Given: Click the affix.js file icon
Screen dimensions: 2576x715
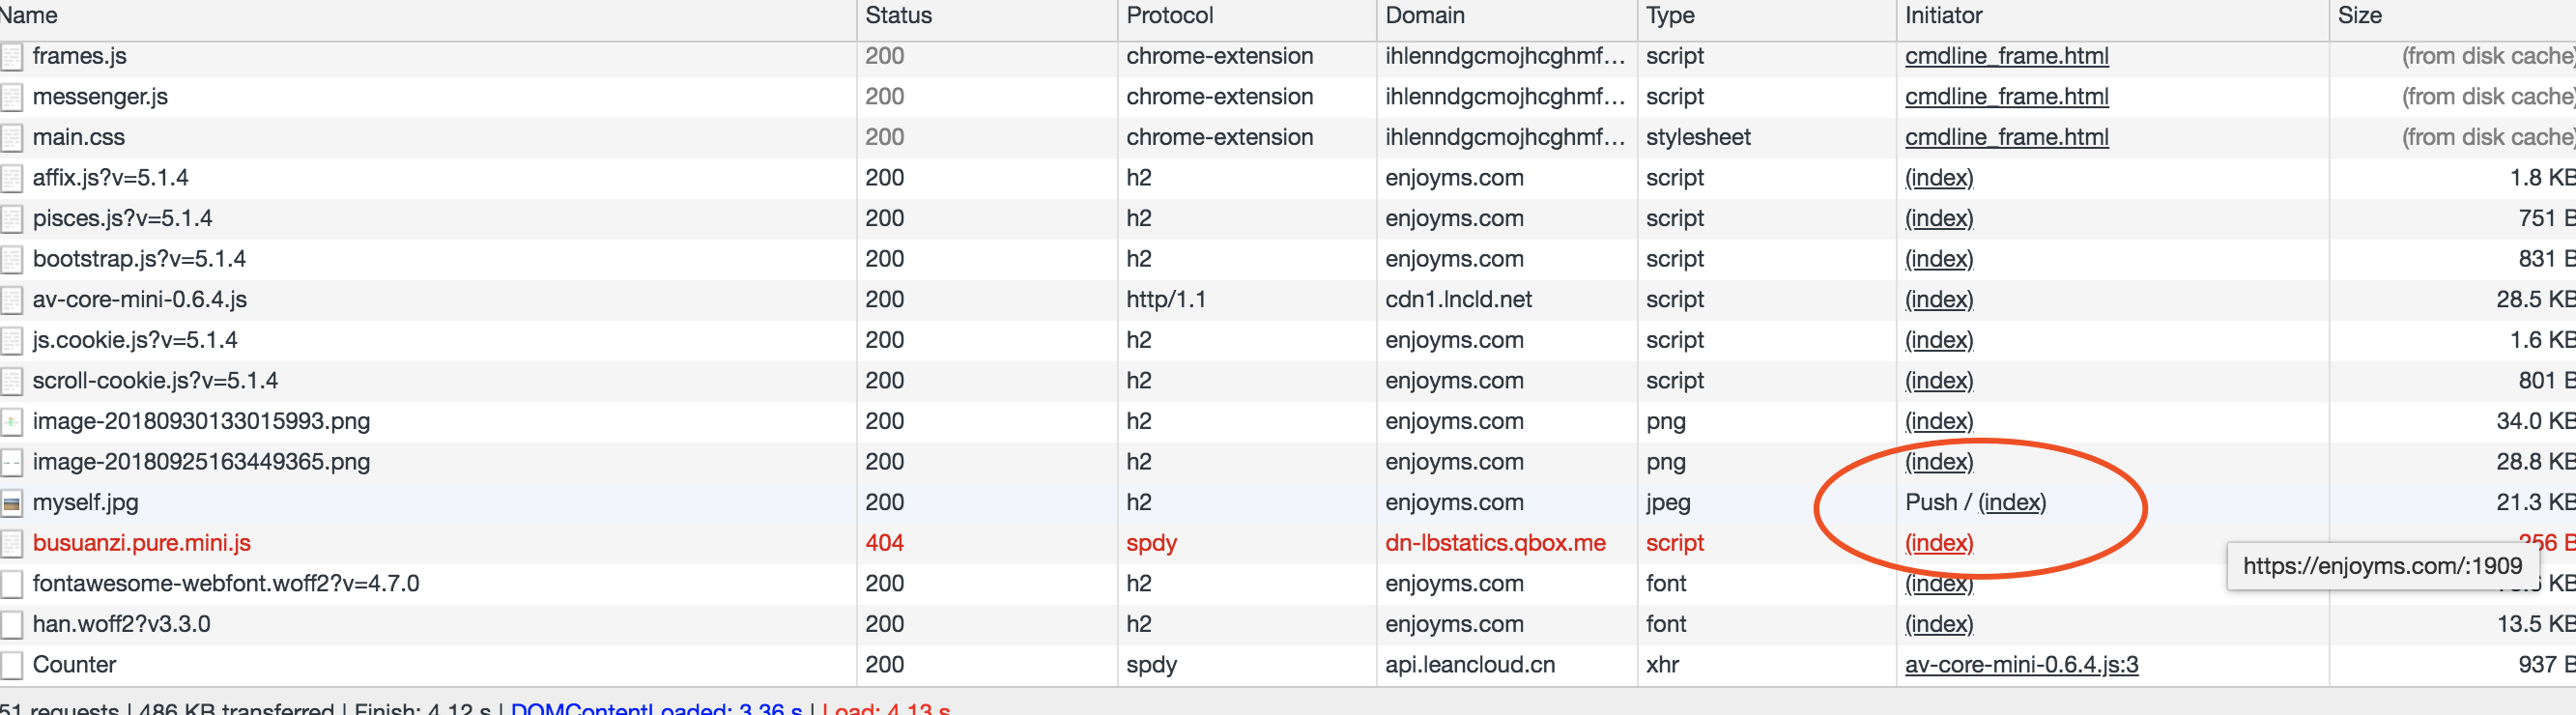Looking at the screenshot, I should pos(12,178).
